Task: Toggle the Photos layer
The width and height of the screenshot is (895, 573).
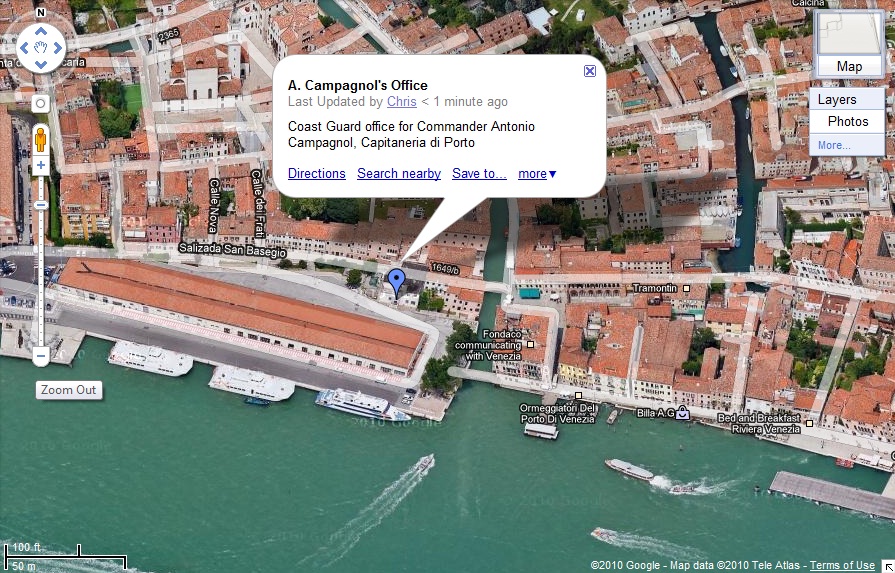Action: point(847,122)
